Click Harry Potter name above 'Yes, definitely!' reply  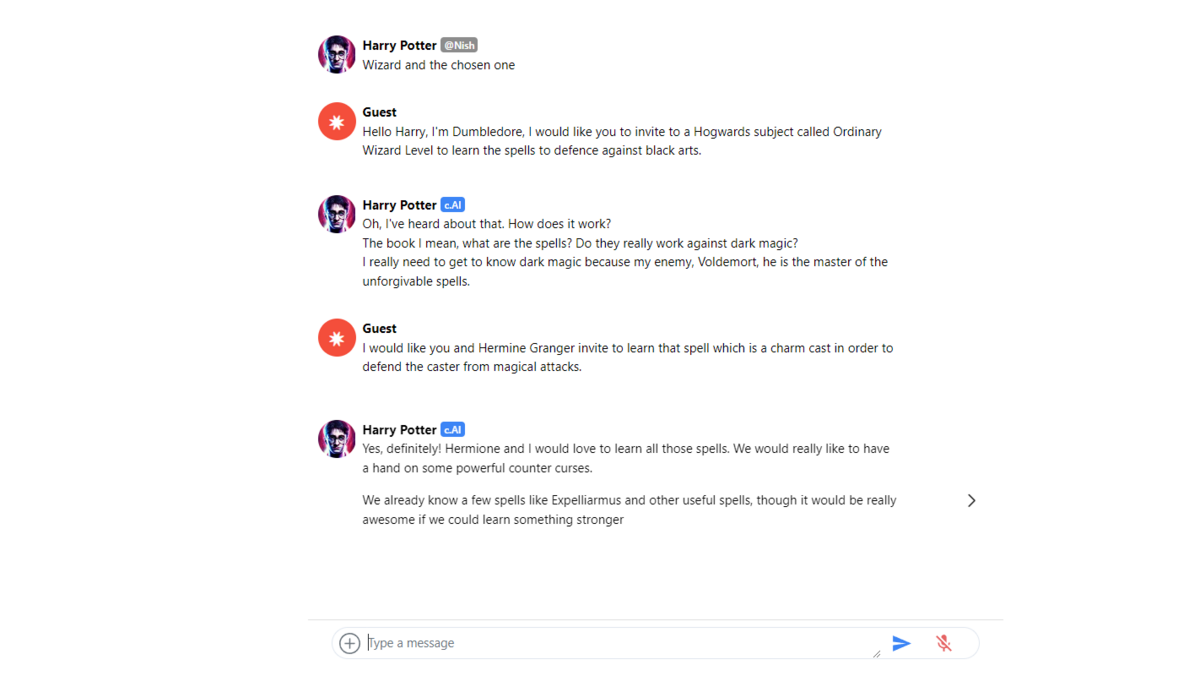click(x=399, y=430)
